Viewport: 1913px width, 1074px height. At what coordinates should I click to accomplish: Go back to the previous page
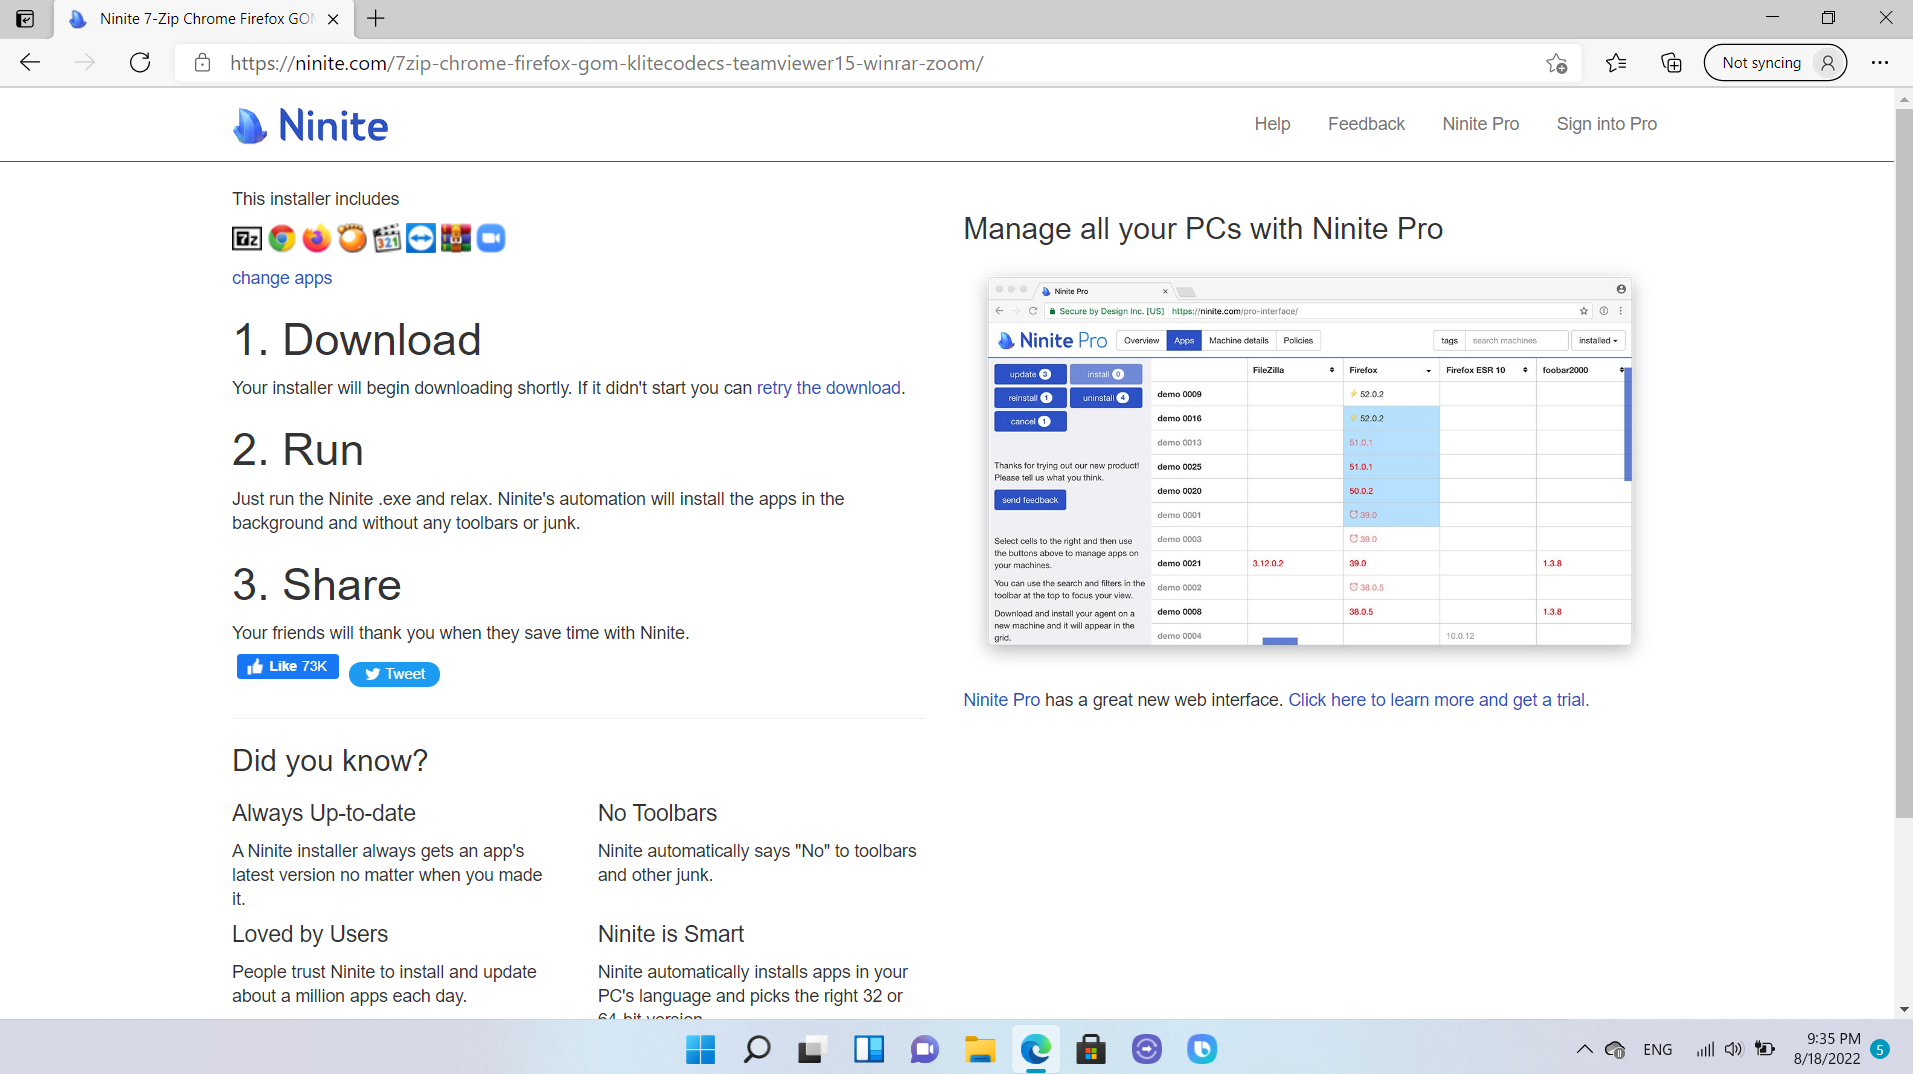pos(30,63)
